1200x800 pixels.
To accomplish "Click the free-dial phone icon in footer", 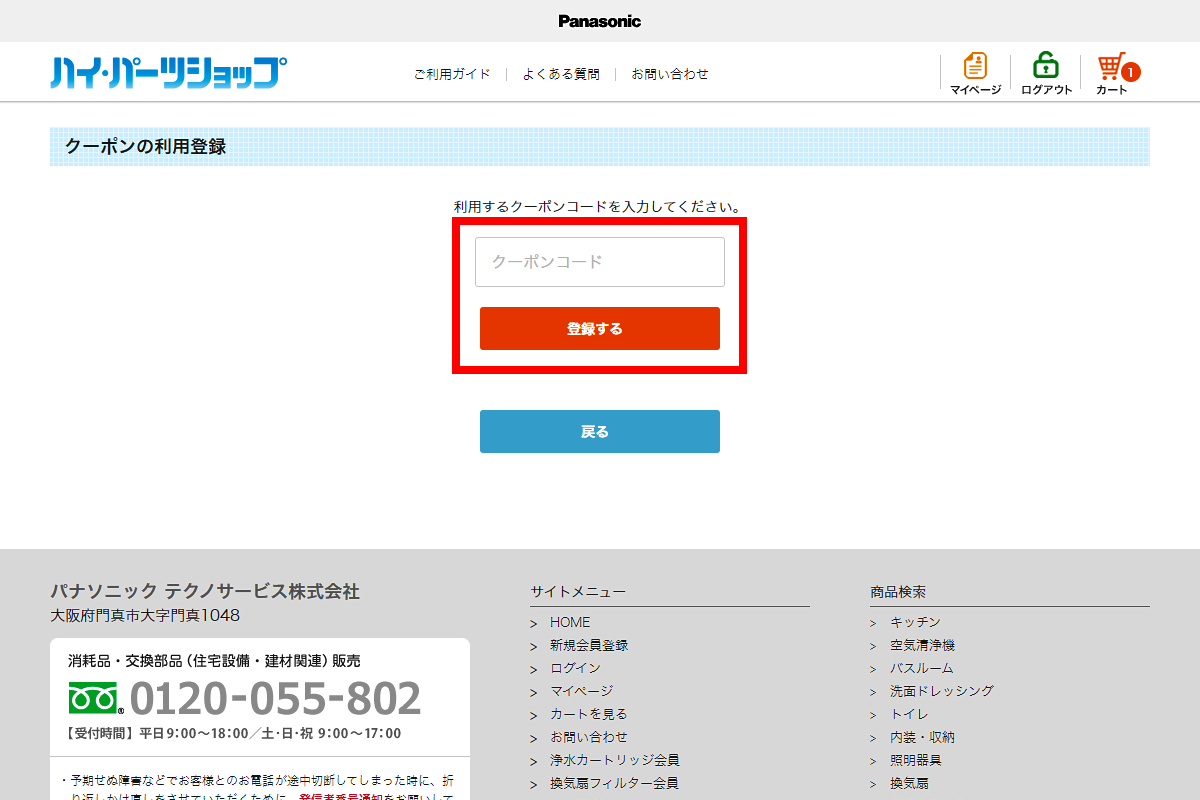I will click(95, 698).
